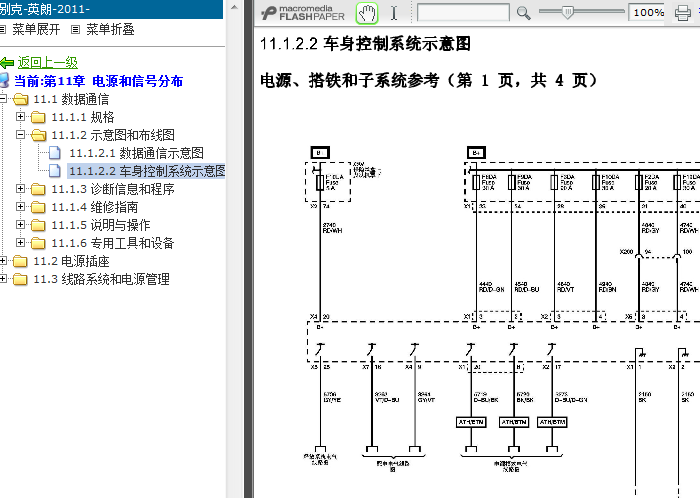Click 当前:第11章 电源和信号分布 heading

(98, 81)
